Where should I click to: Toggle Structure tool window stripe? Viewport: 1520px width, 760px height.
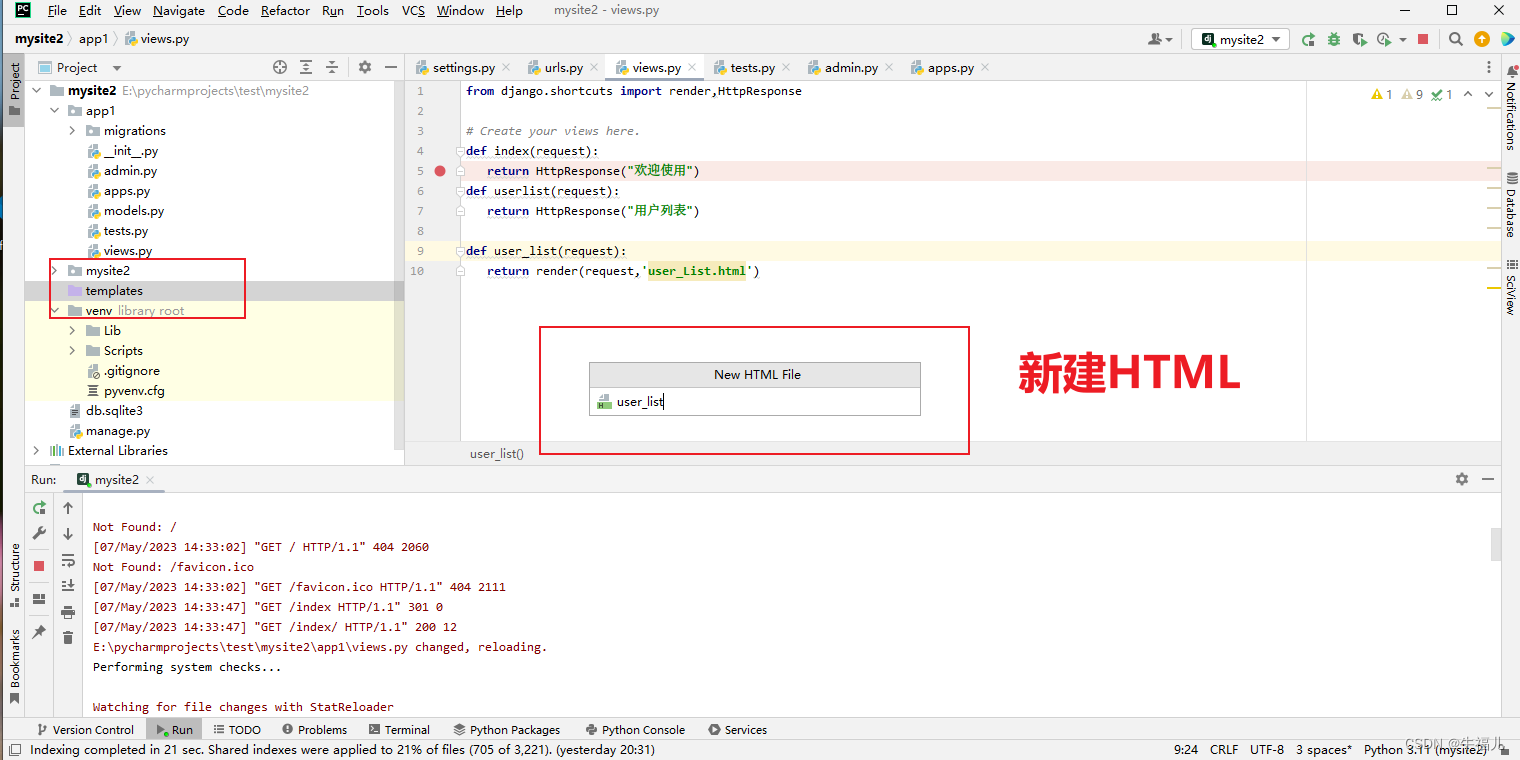[14, 574]
